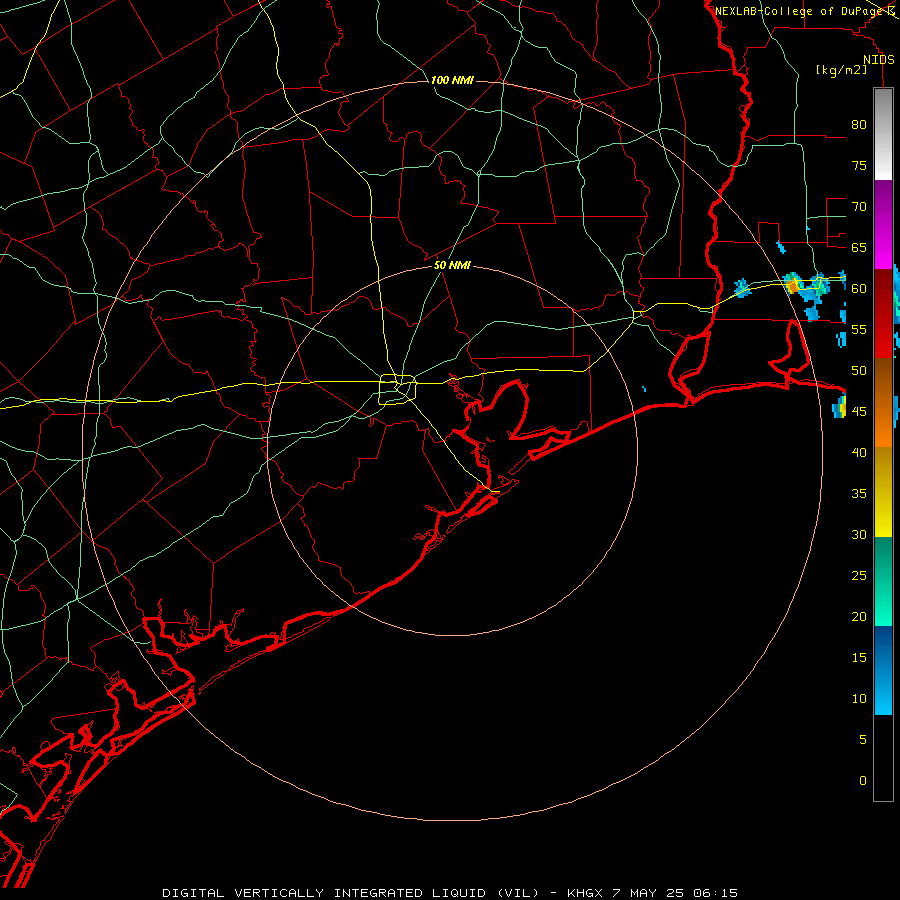Click the 15 value on the color scale
900x900 pixels.
coord(859,657)
